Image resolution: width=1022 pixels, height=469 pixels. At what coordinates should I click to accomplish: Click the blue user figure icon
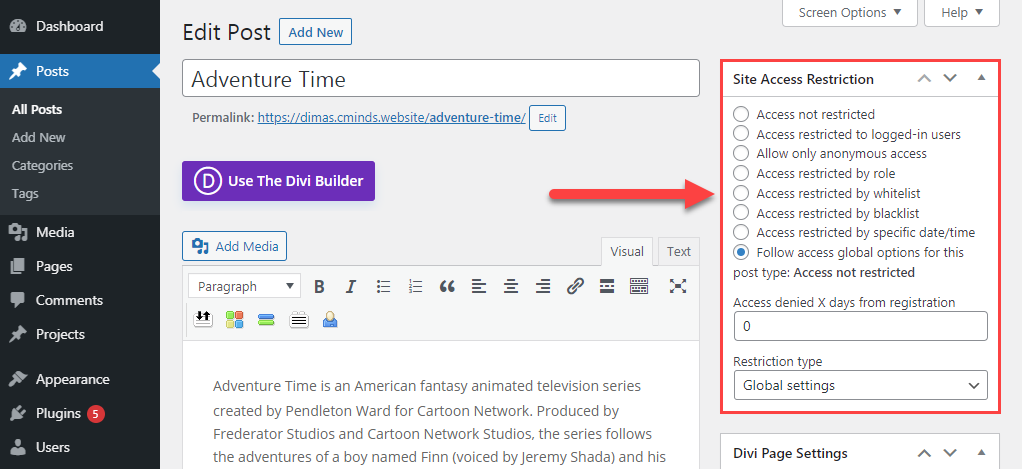click(330, 319)
